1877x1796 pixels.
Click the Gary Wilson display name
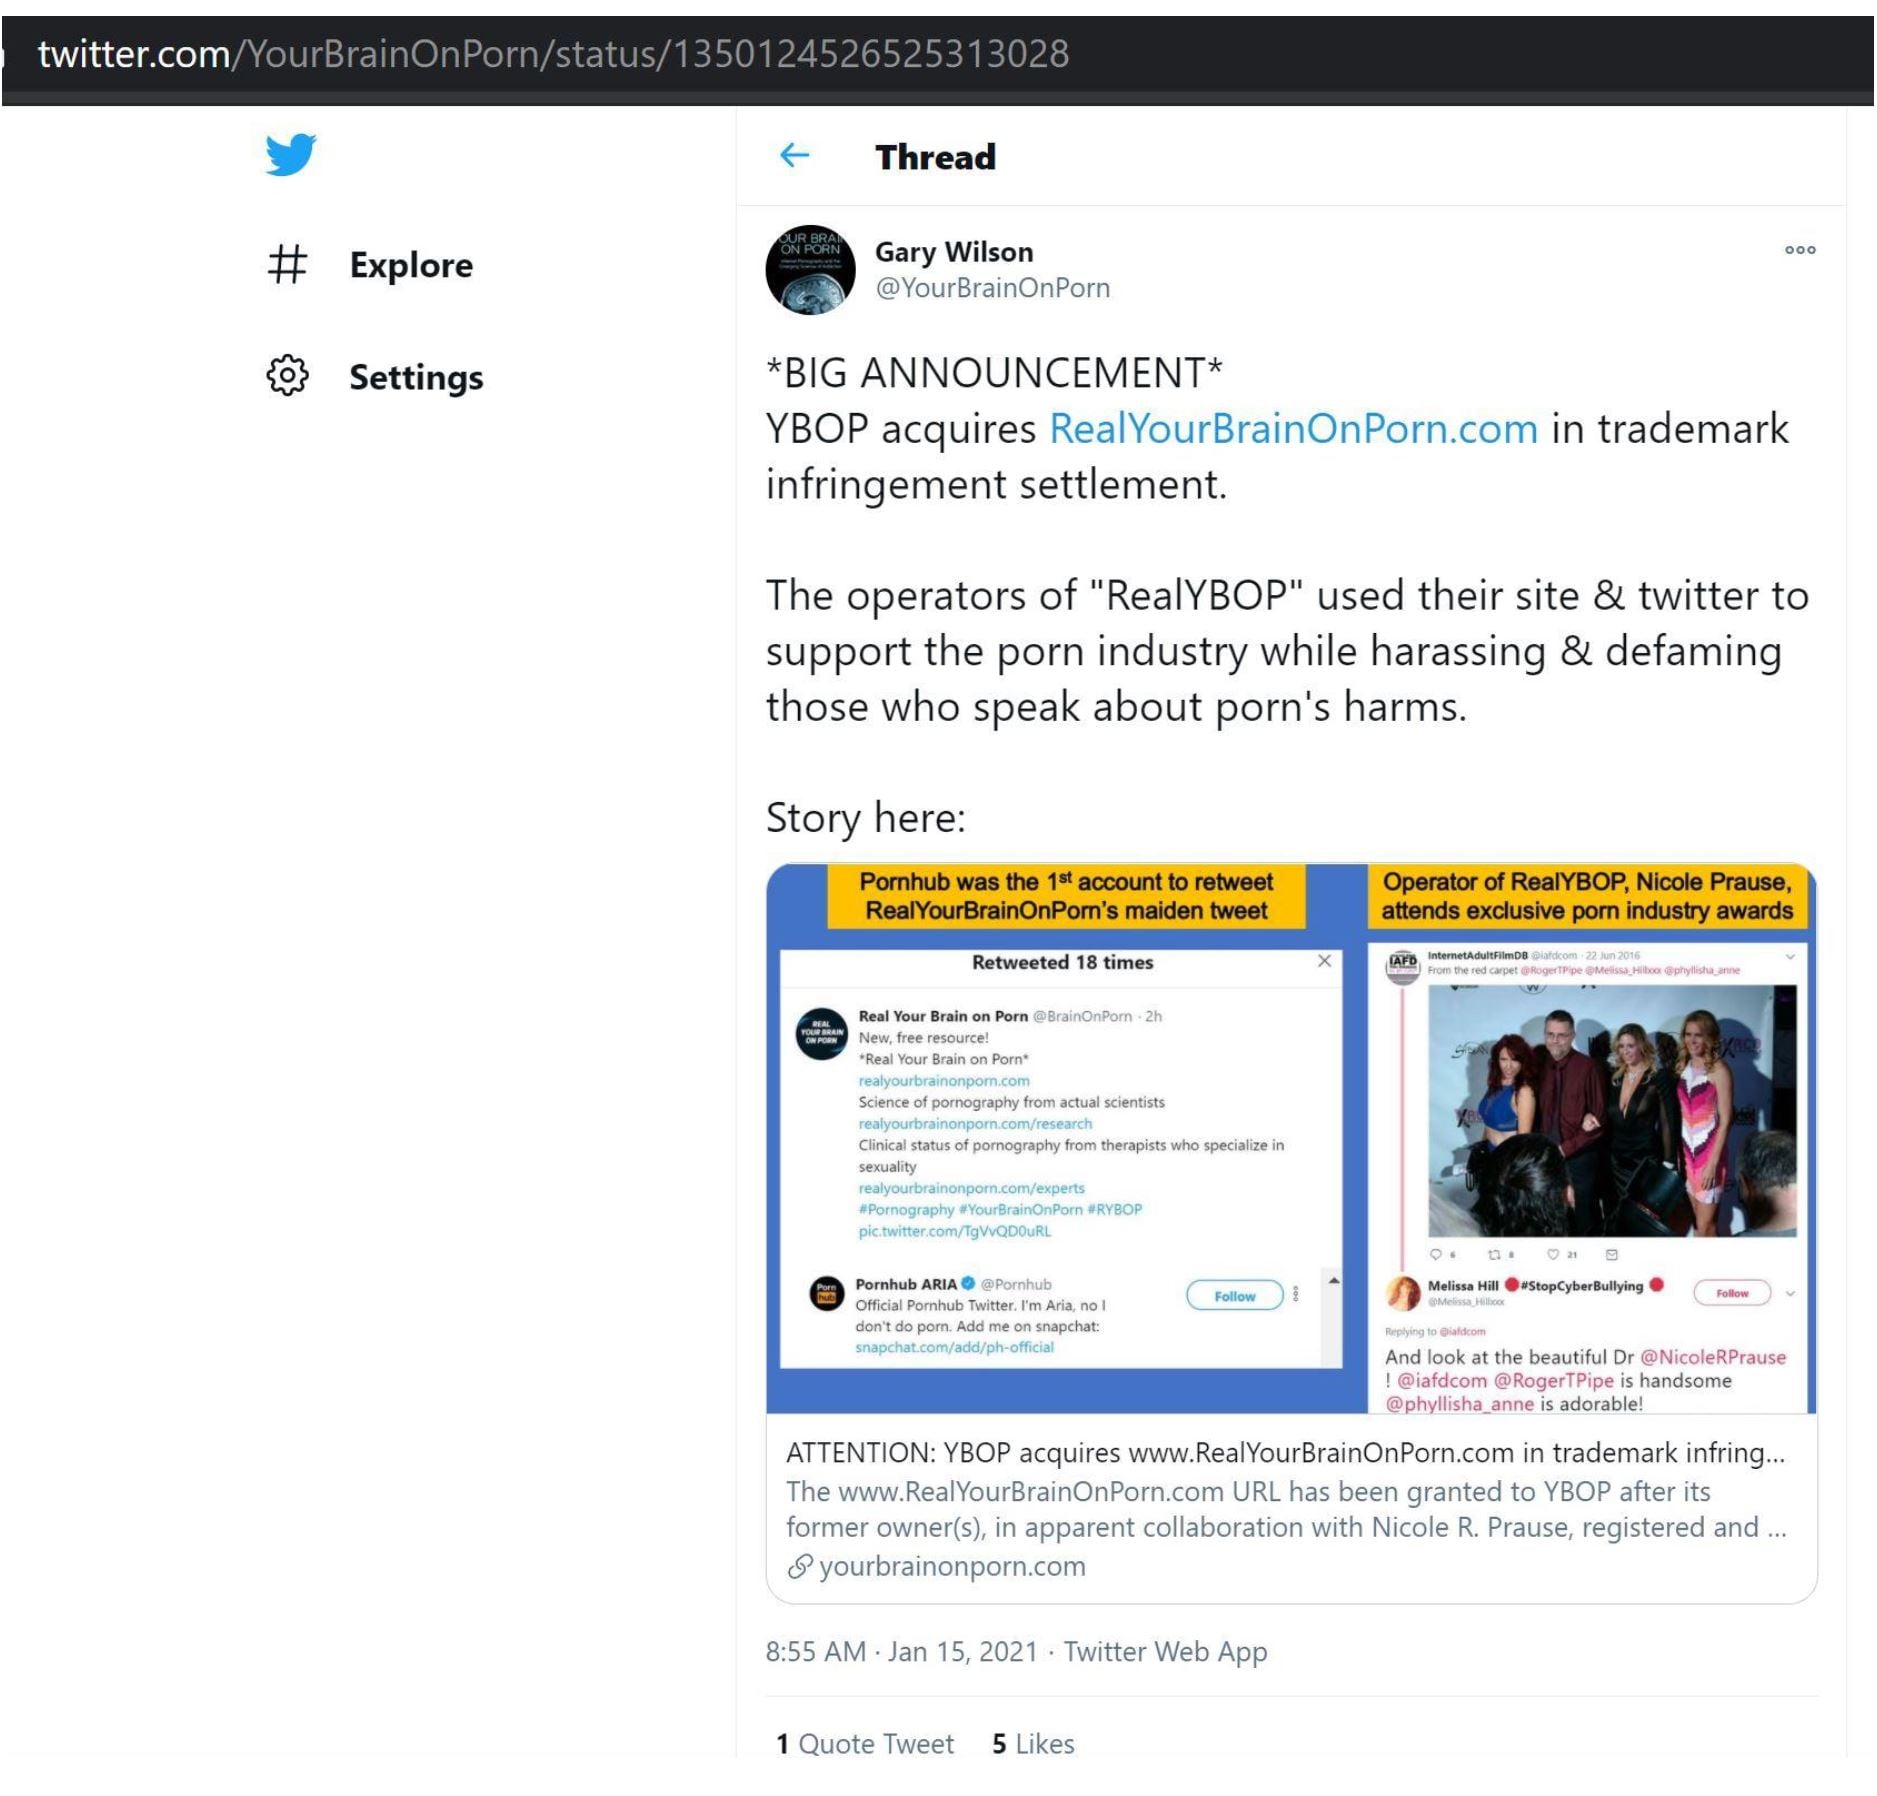(953, 252)
